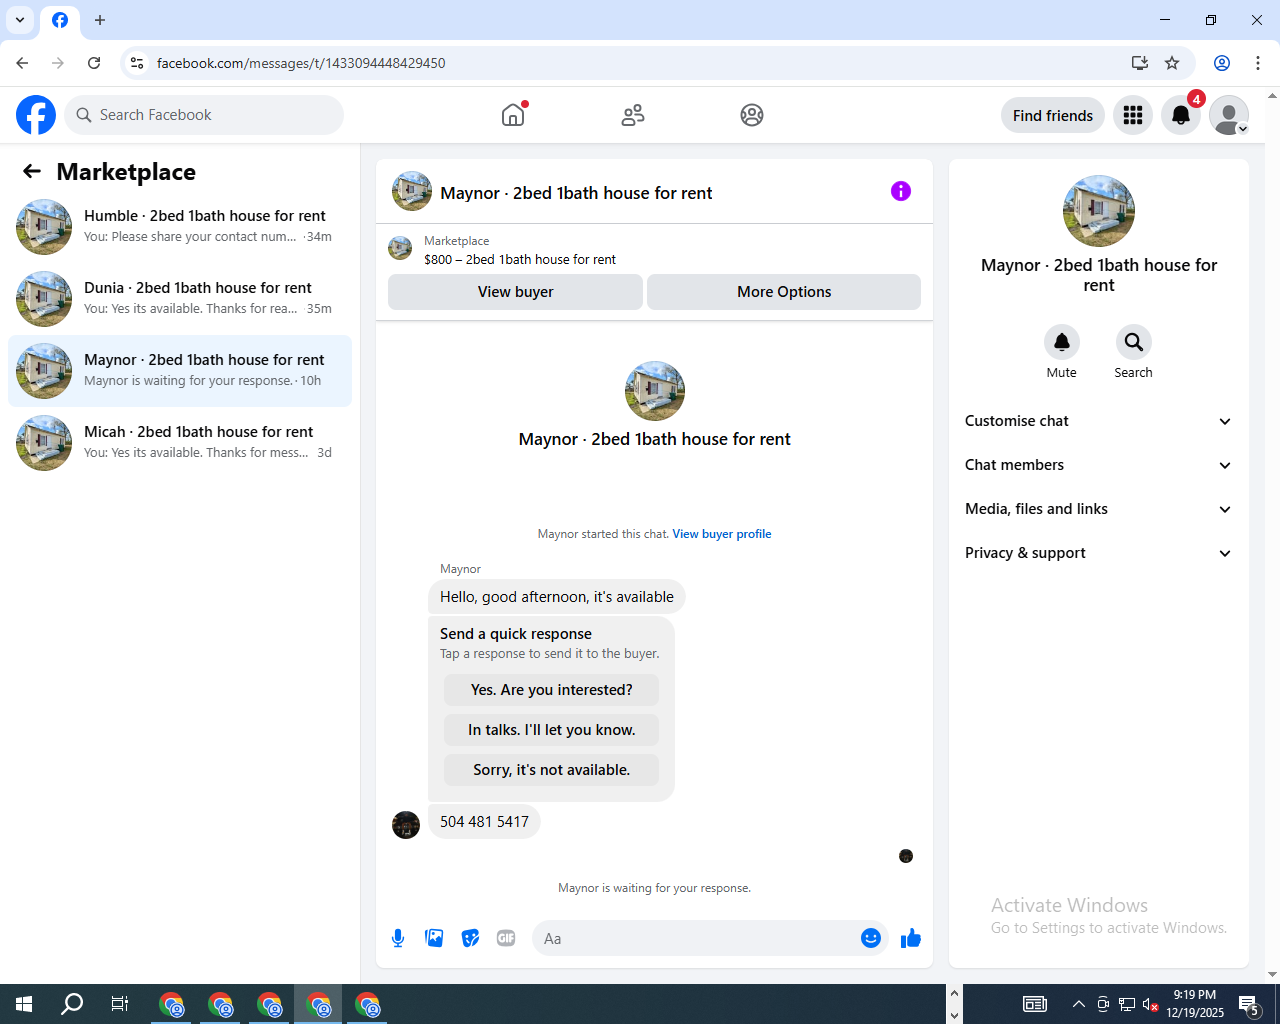Screen dimensions: 1280x1024
Task: Expand Chat members section
Action: coord(1099,465)
